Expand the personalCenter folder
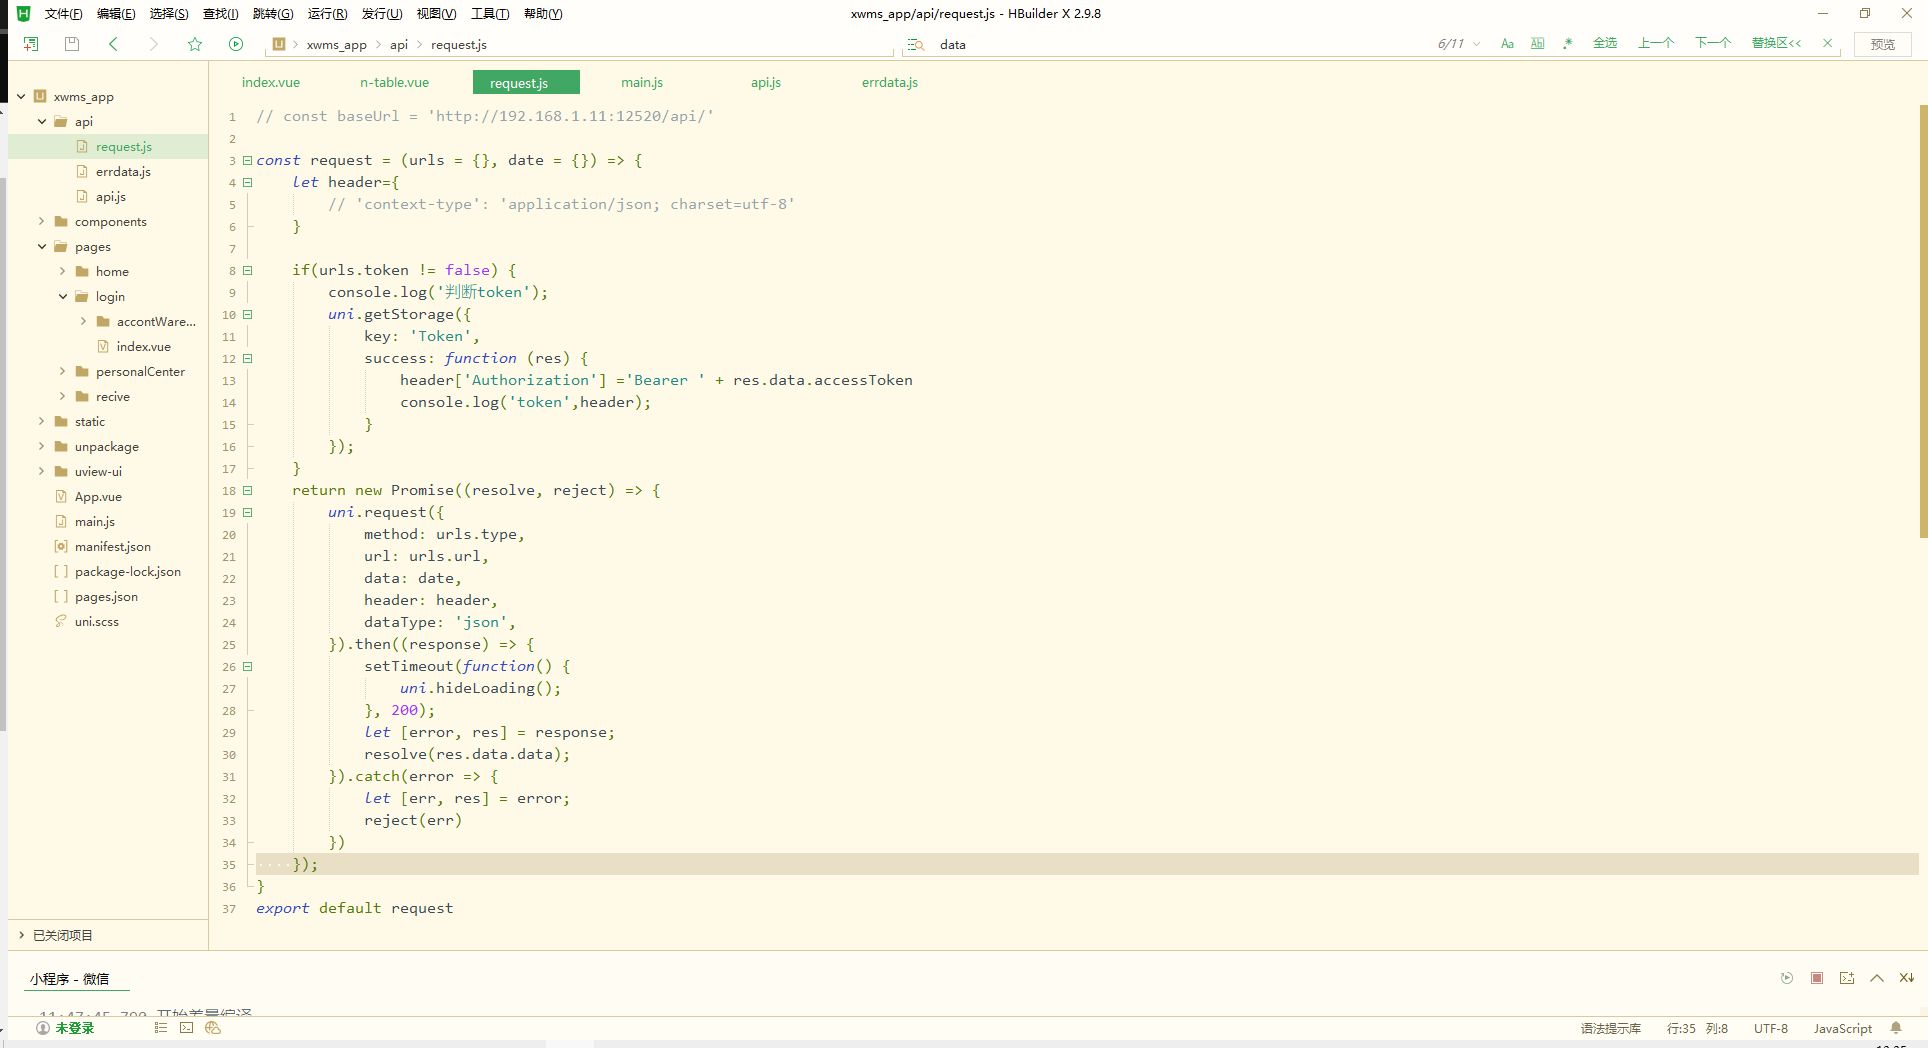This screenshot has width=1928, height=1048. [x=62, y=371]
